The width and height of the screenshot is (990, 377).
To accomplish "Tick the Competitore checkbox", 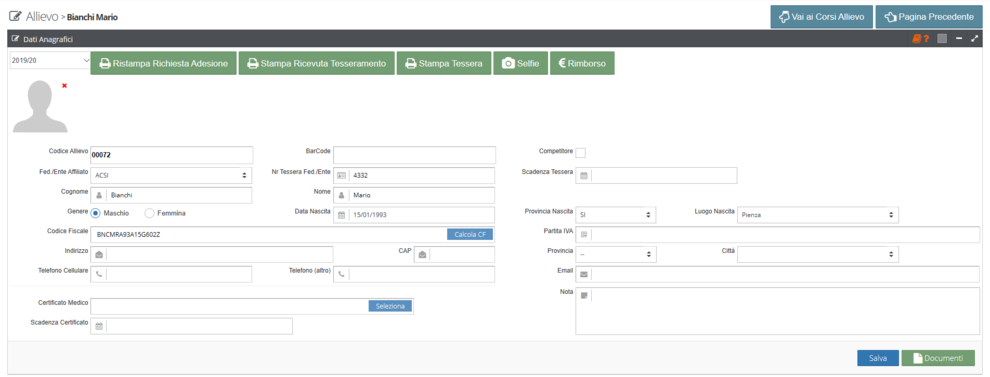I will pos(580,152).
